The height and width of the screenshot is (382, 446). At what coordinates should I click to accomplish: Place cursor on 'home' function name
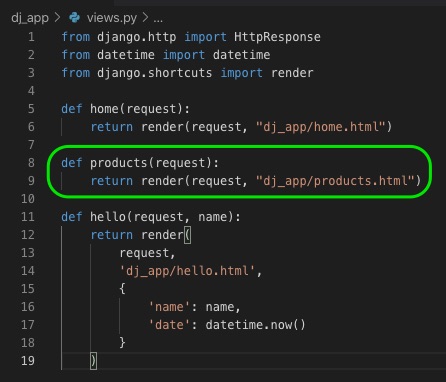pos(104,109)
